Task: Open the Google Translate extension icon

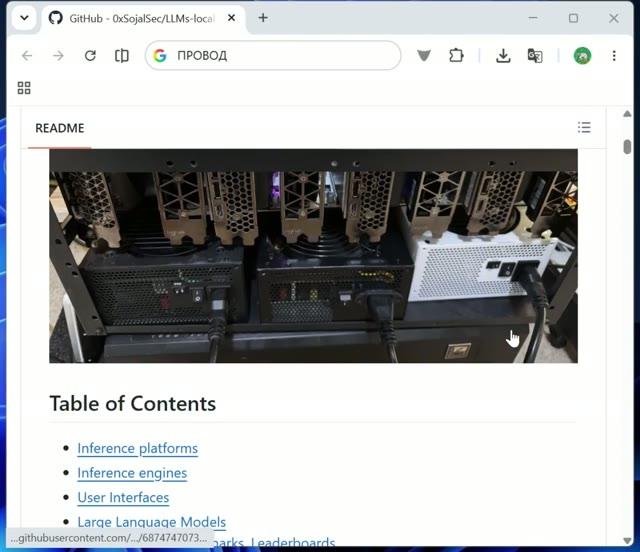Action: coord(535,56)
